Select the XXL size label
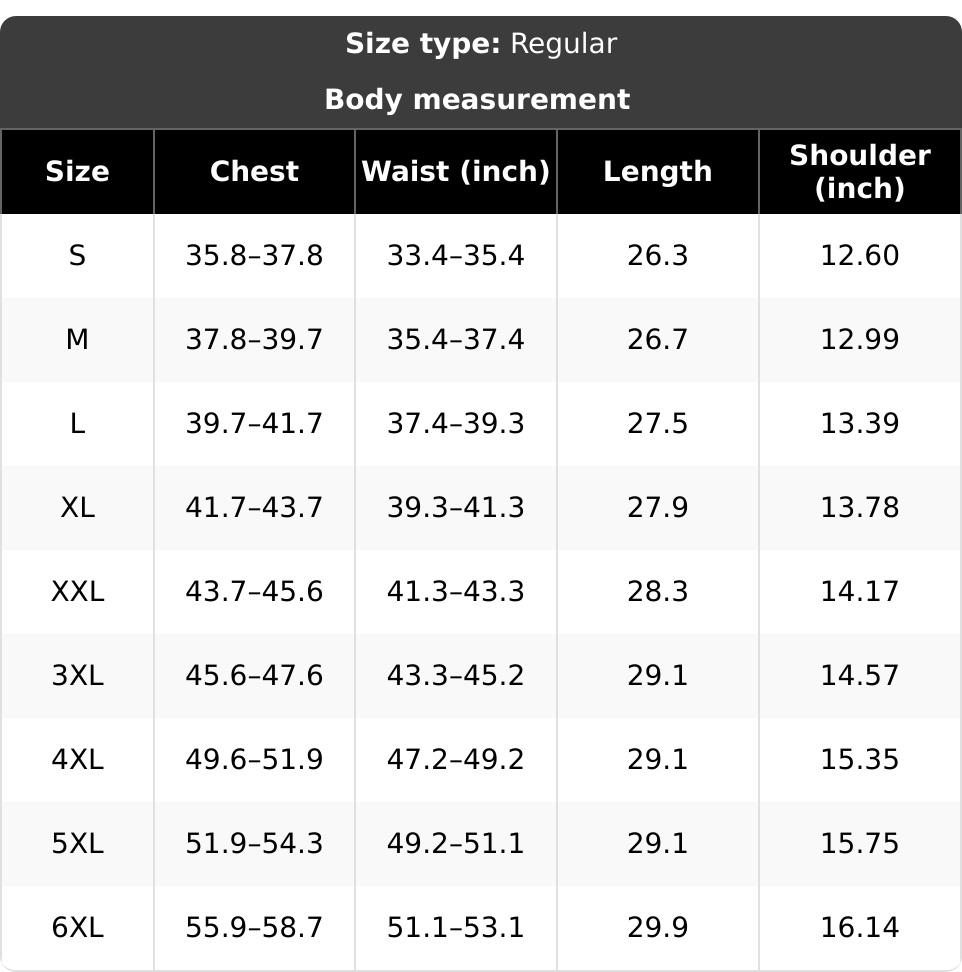The height and width of the screenshot is (972, 962). pyautogui.click(x=77, y=591)
